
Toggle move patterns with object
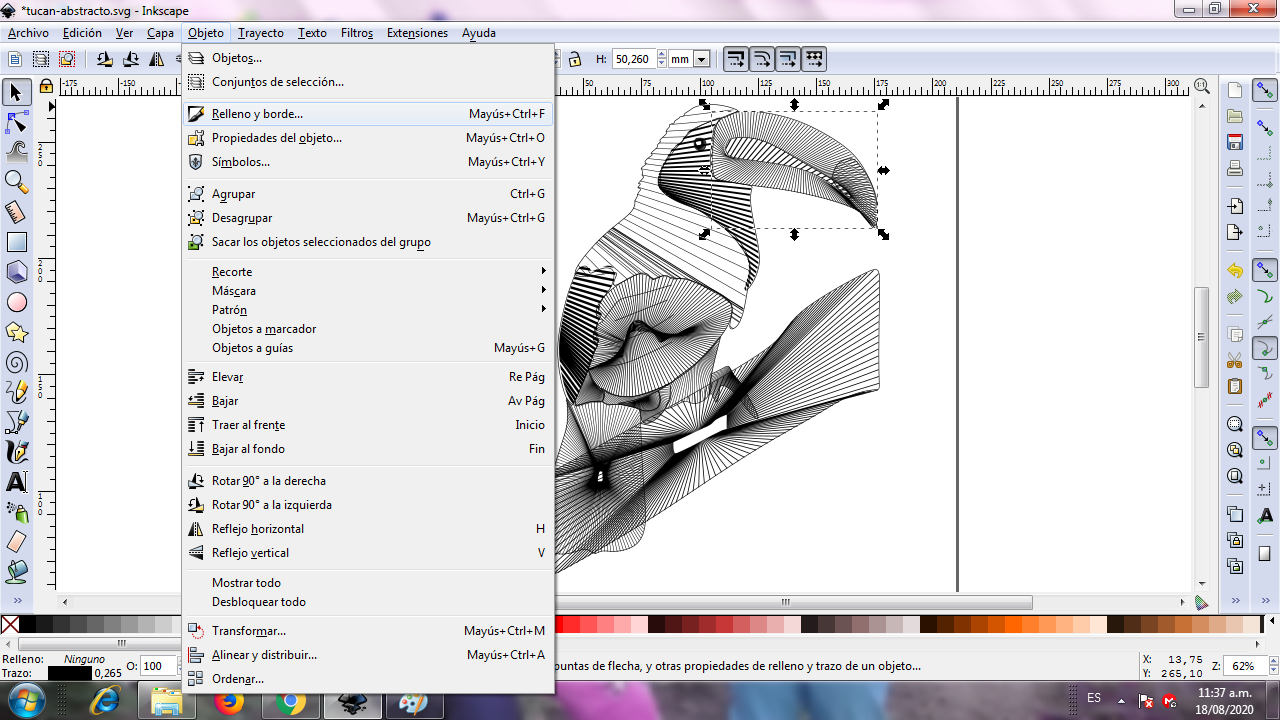814,59
